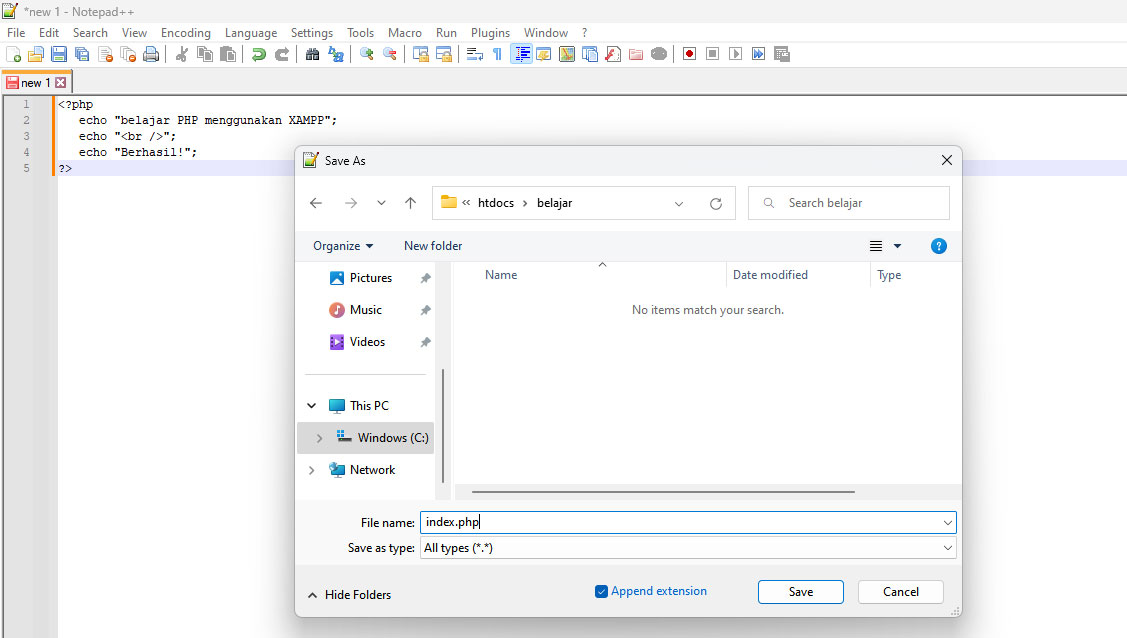Click the Undo arrow icon
The height and width of the screenshot is (638, 1127).
coord(259,53)
